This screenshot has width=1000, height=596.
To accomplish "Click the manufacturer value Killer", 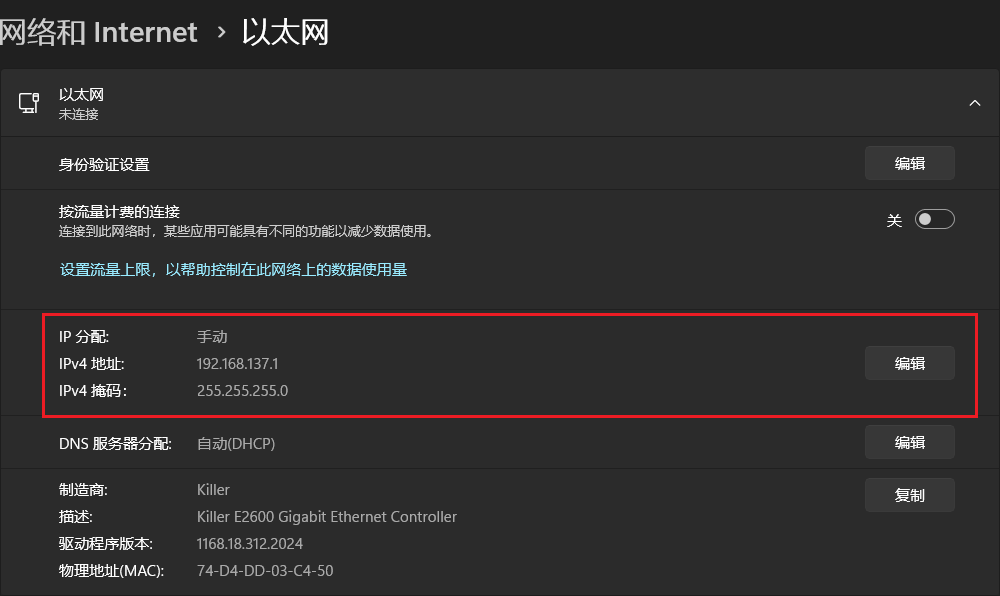I will pyautogui.click(x=213, y=490).
